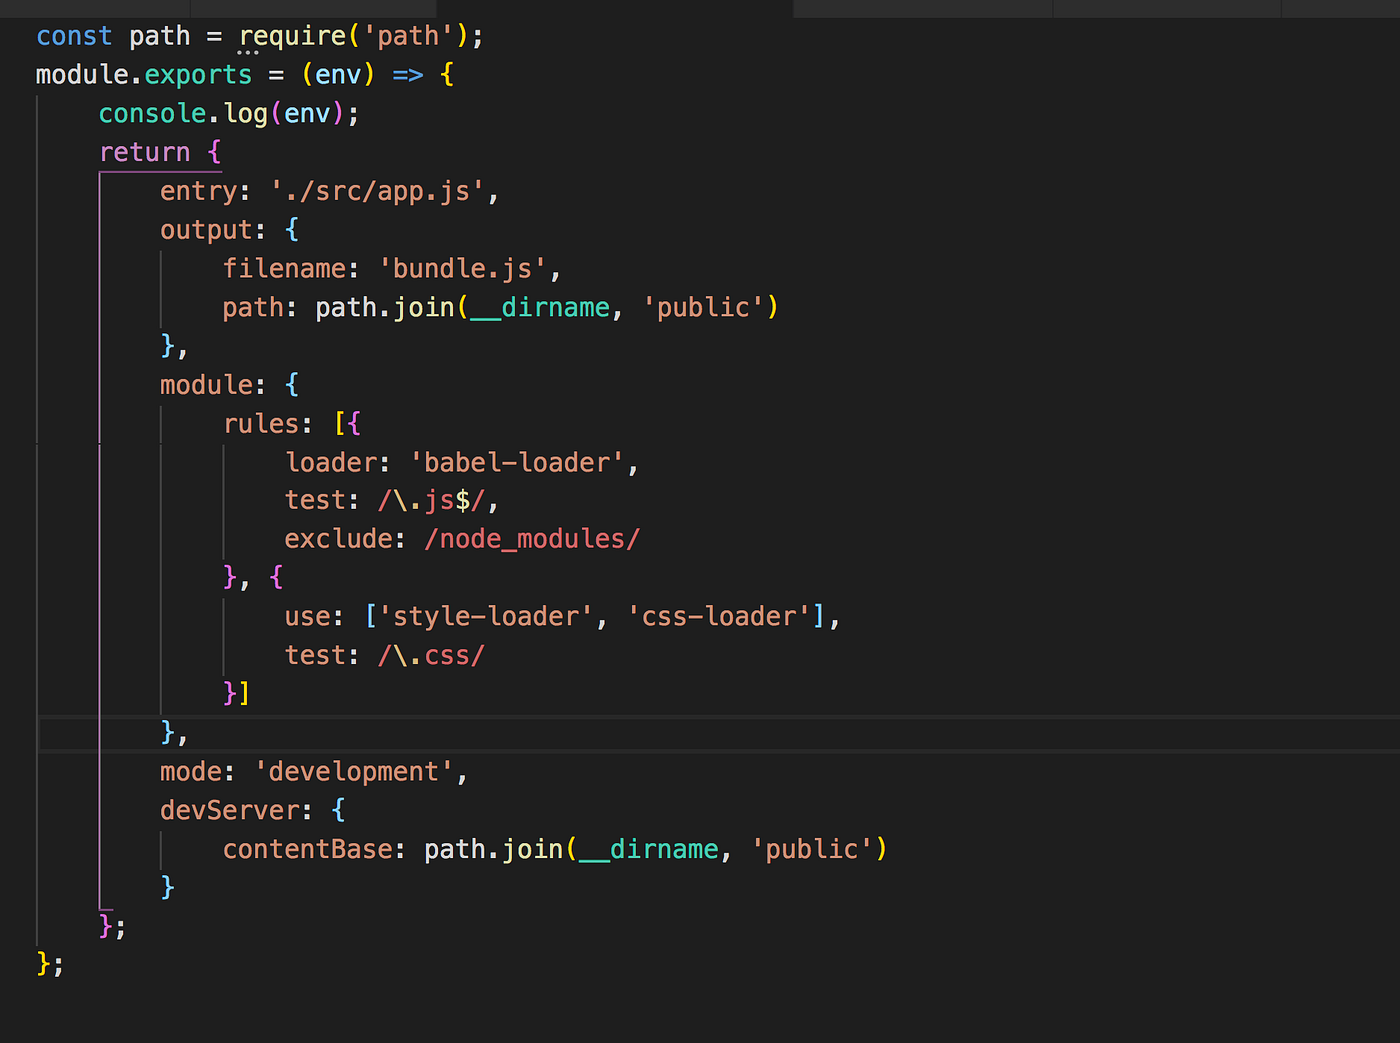Click the '}]' closing the rules array
Viewport: 1400px width, 1043px height.
coord(237,693)
